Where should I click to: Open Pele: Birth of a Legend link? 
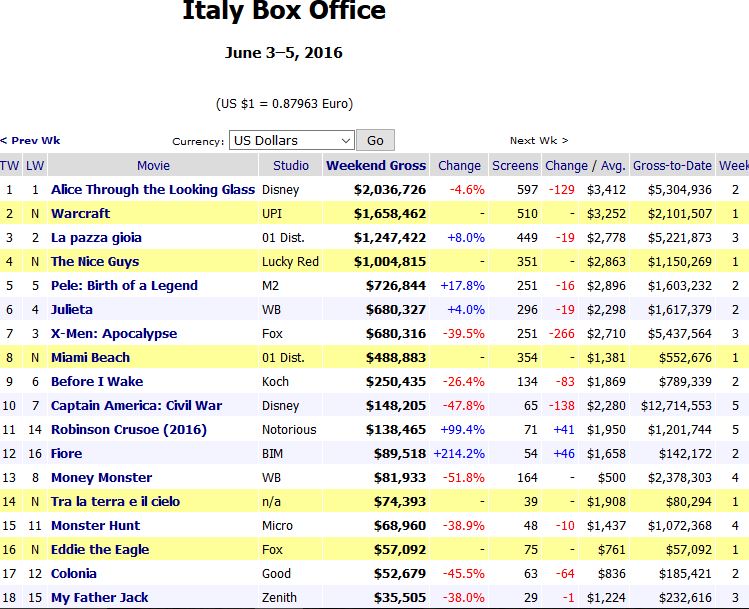124,286
